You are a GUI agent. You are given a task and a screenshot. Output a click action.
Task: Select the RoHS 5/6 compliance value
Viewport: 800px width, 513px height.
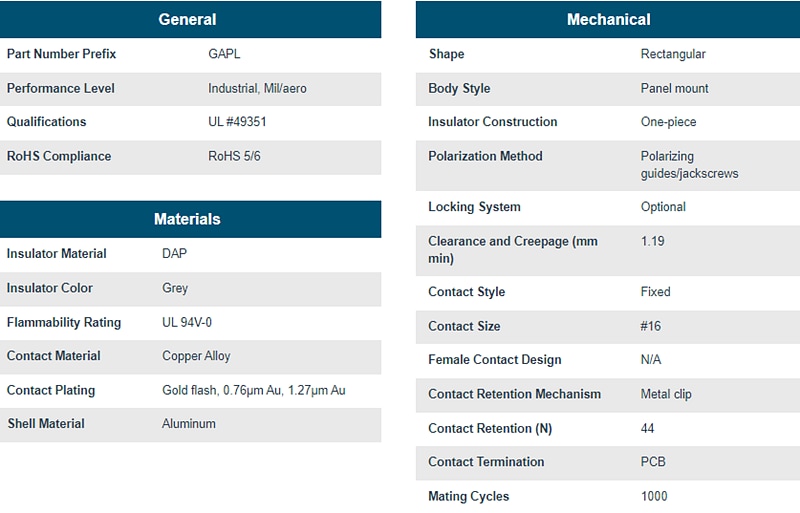(x=234, y=156)
